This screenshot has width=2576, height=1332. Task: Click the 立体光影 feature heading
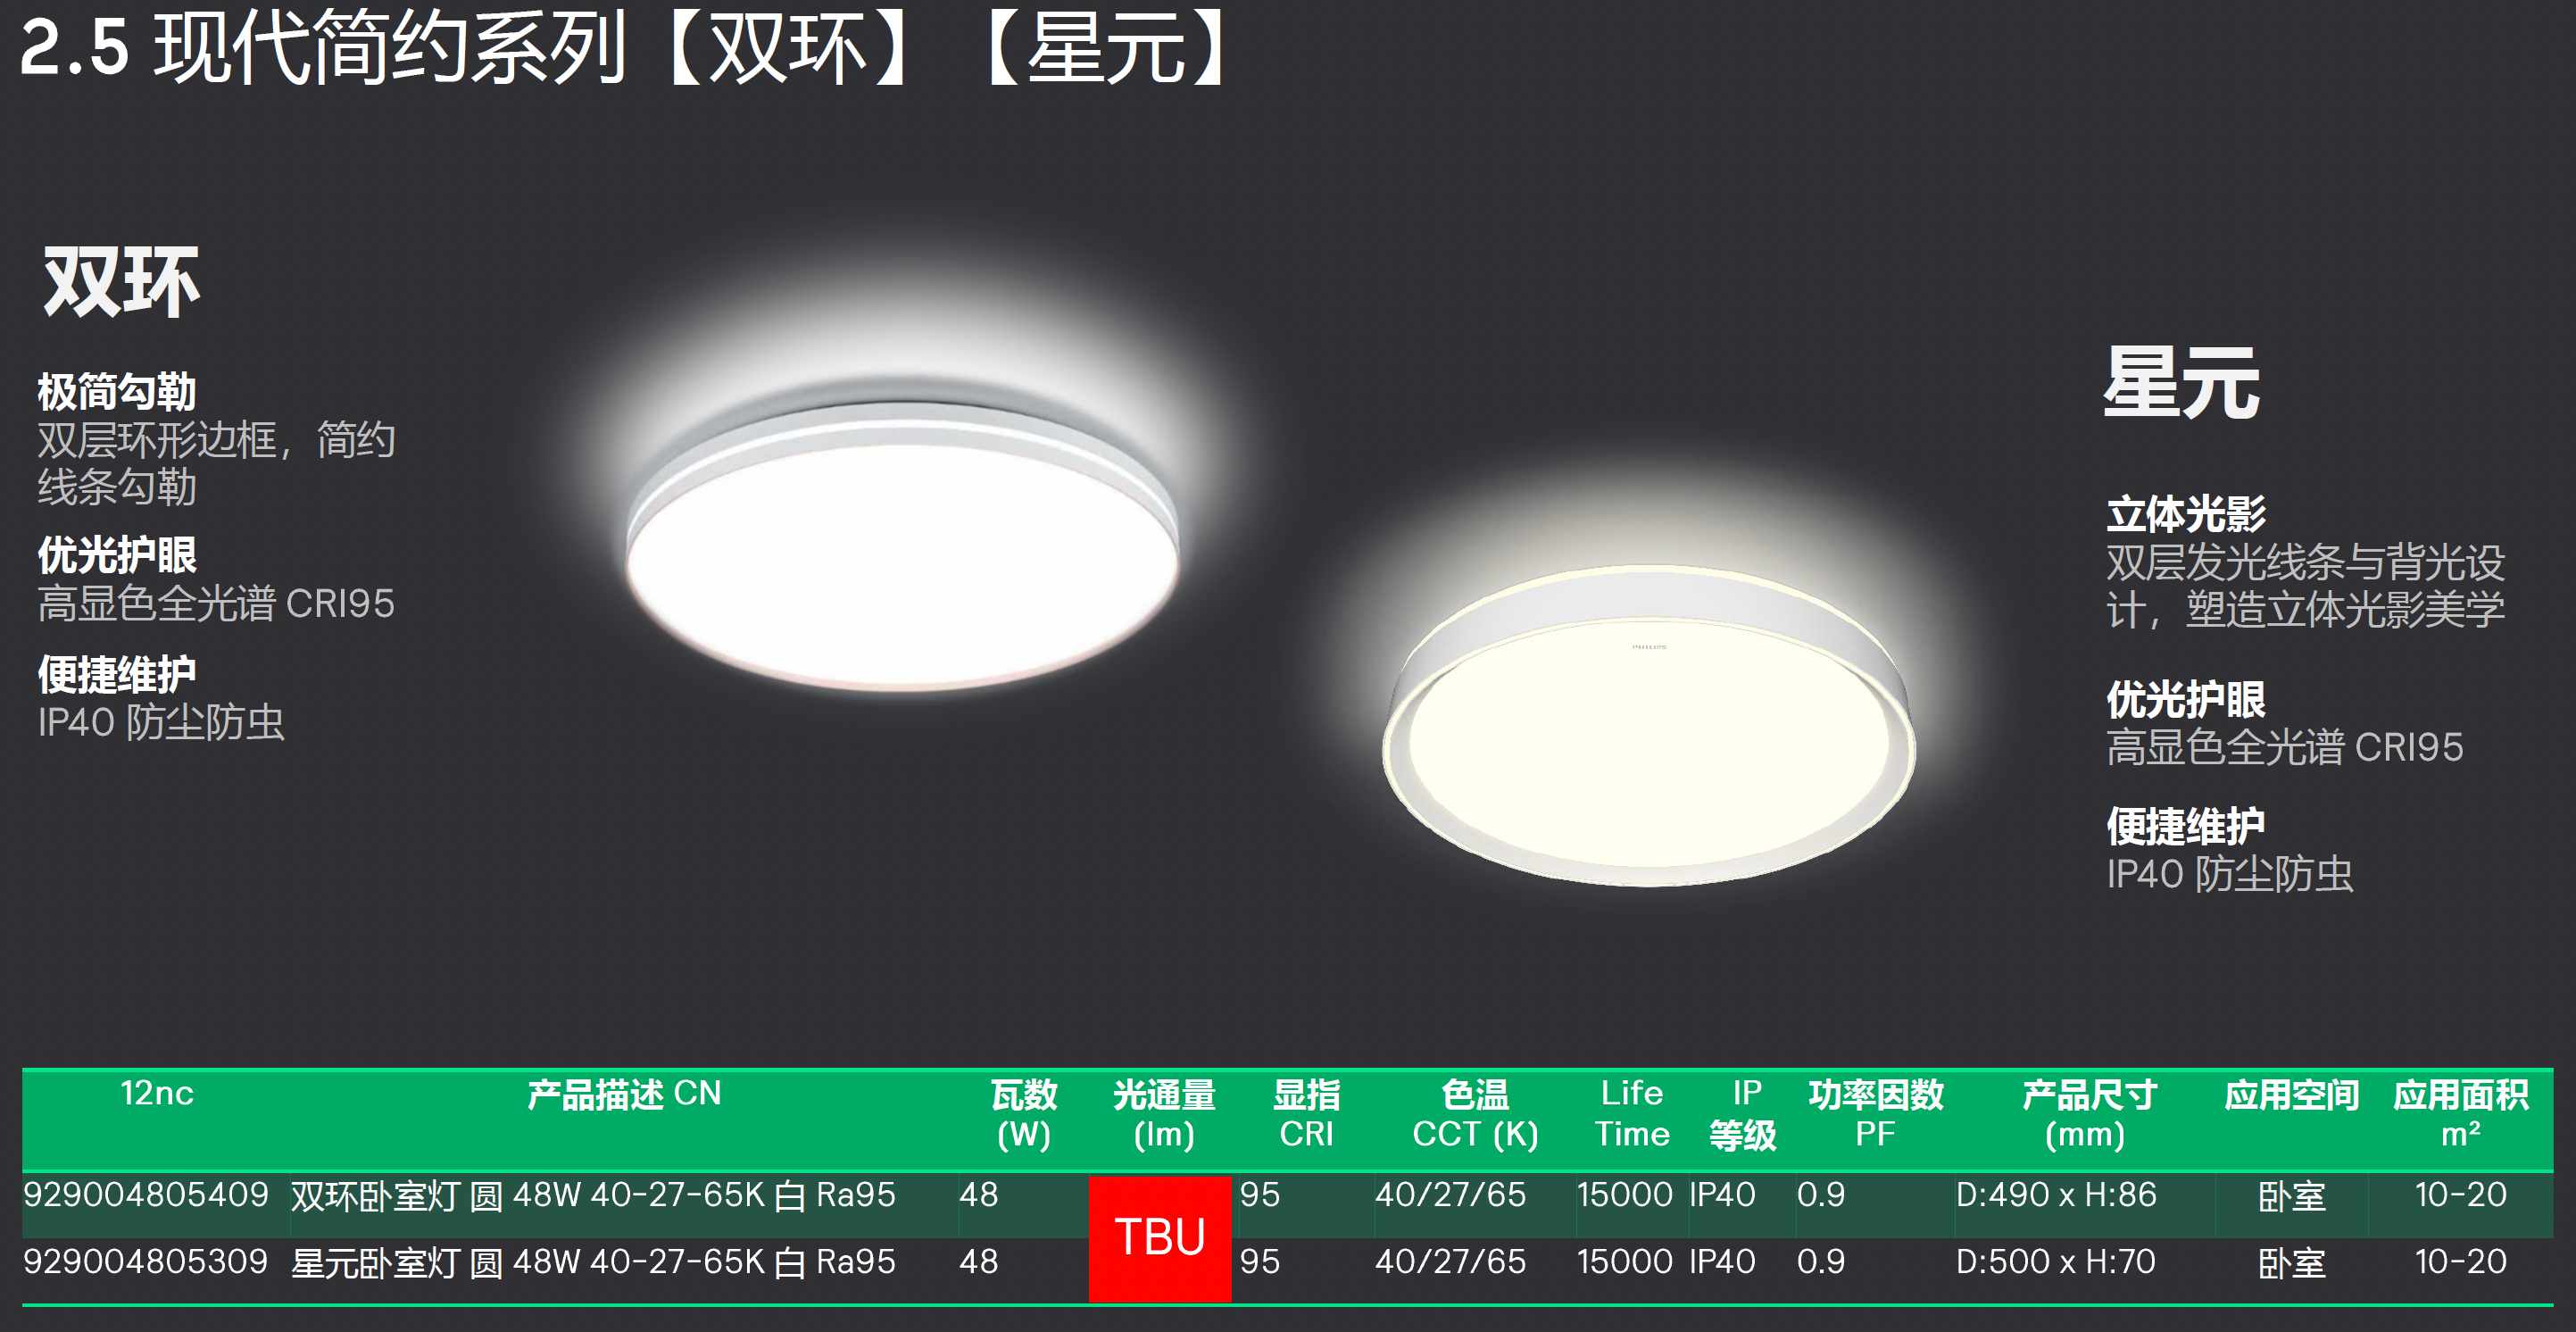pyautogui.click(x=2186, y=515)
